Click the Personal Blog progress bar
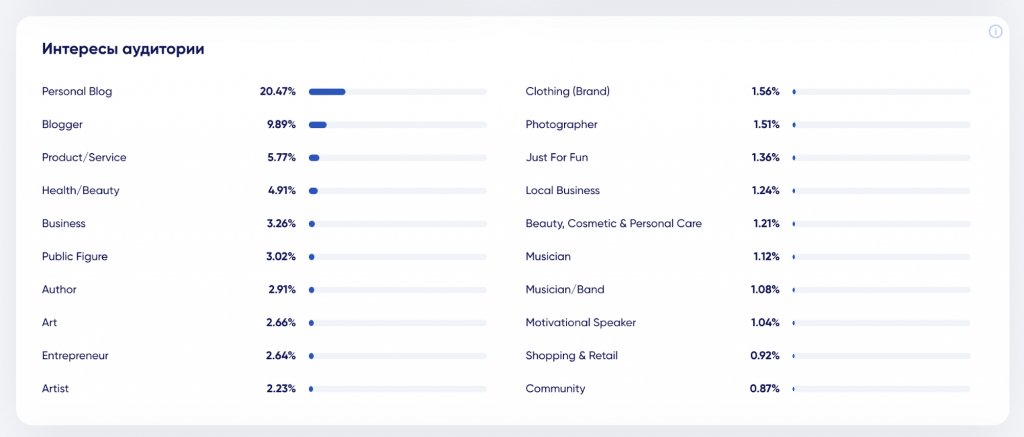Image resolution: width=1024 pixels, height=437 pixels. 398,92
